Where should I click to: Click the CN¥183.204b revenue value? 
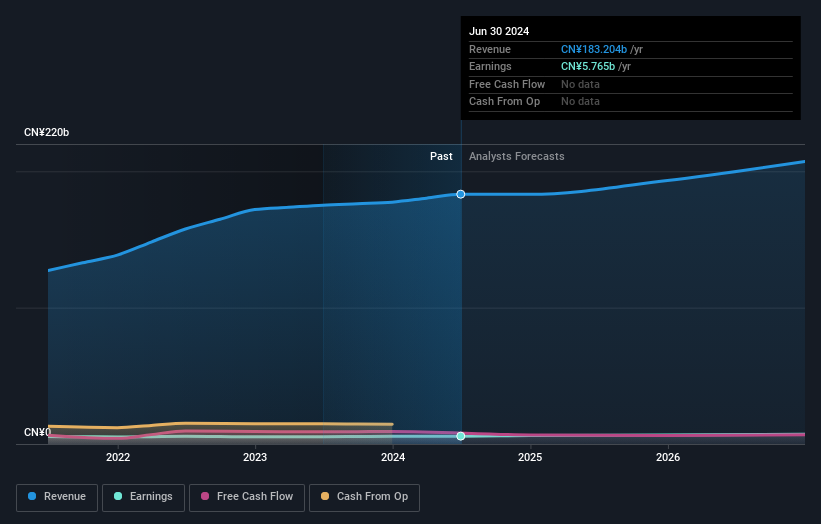pyautogui.click(x=594, y=49)
